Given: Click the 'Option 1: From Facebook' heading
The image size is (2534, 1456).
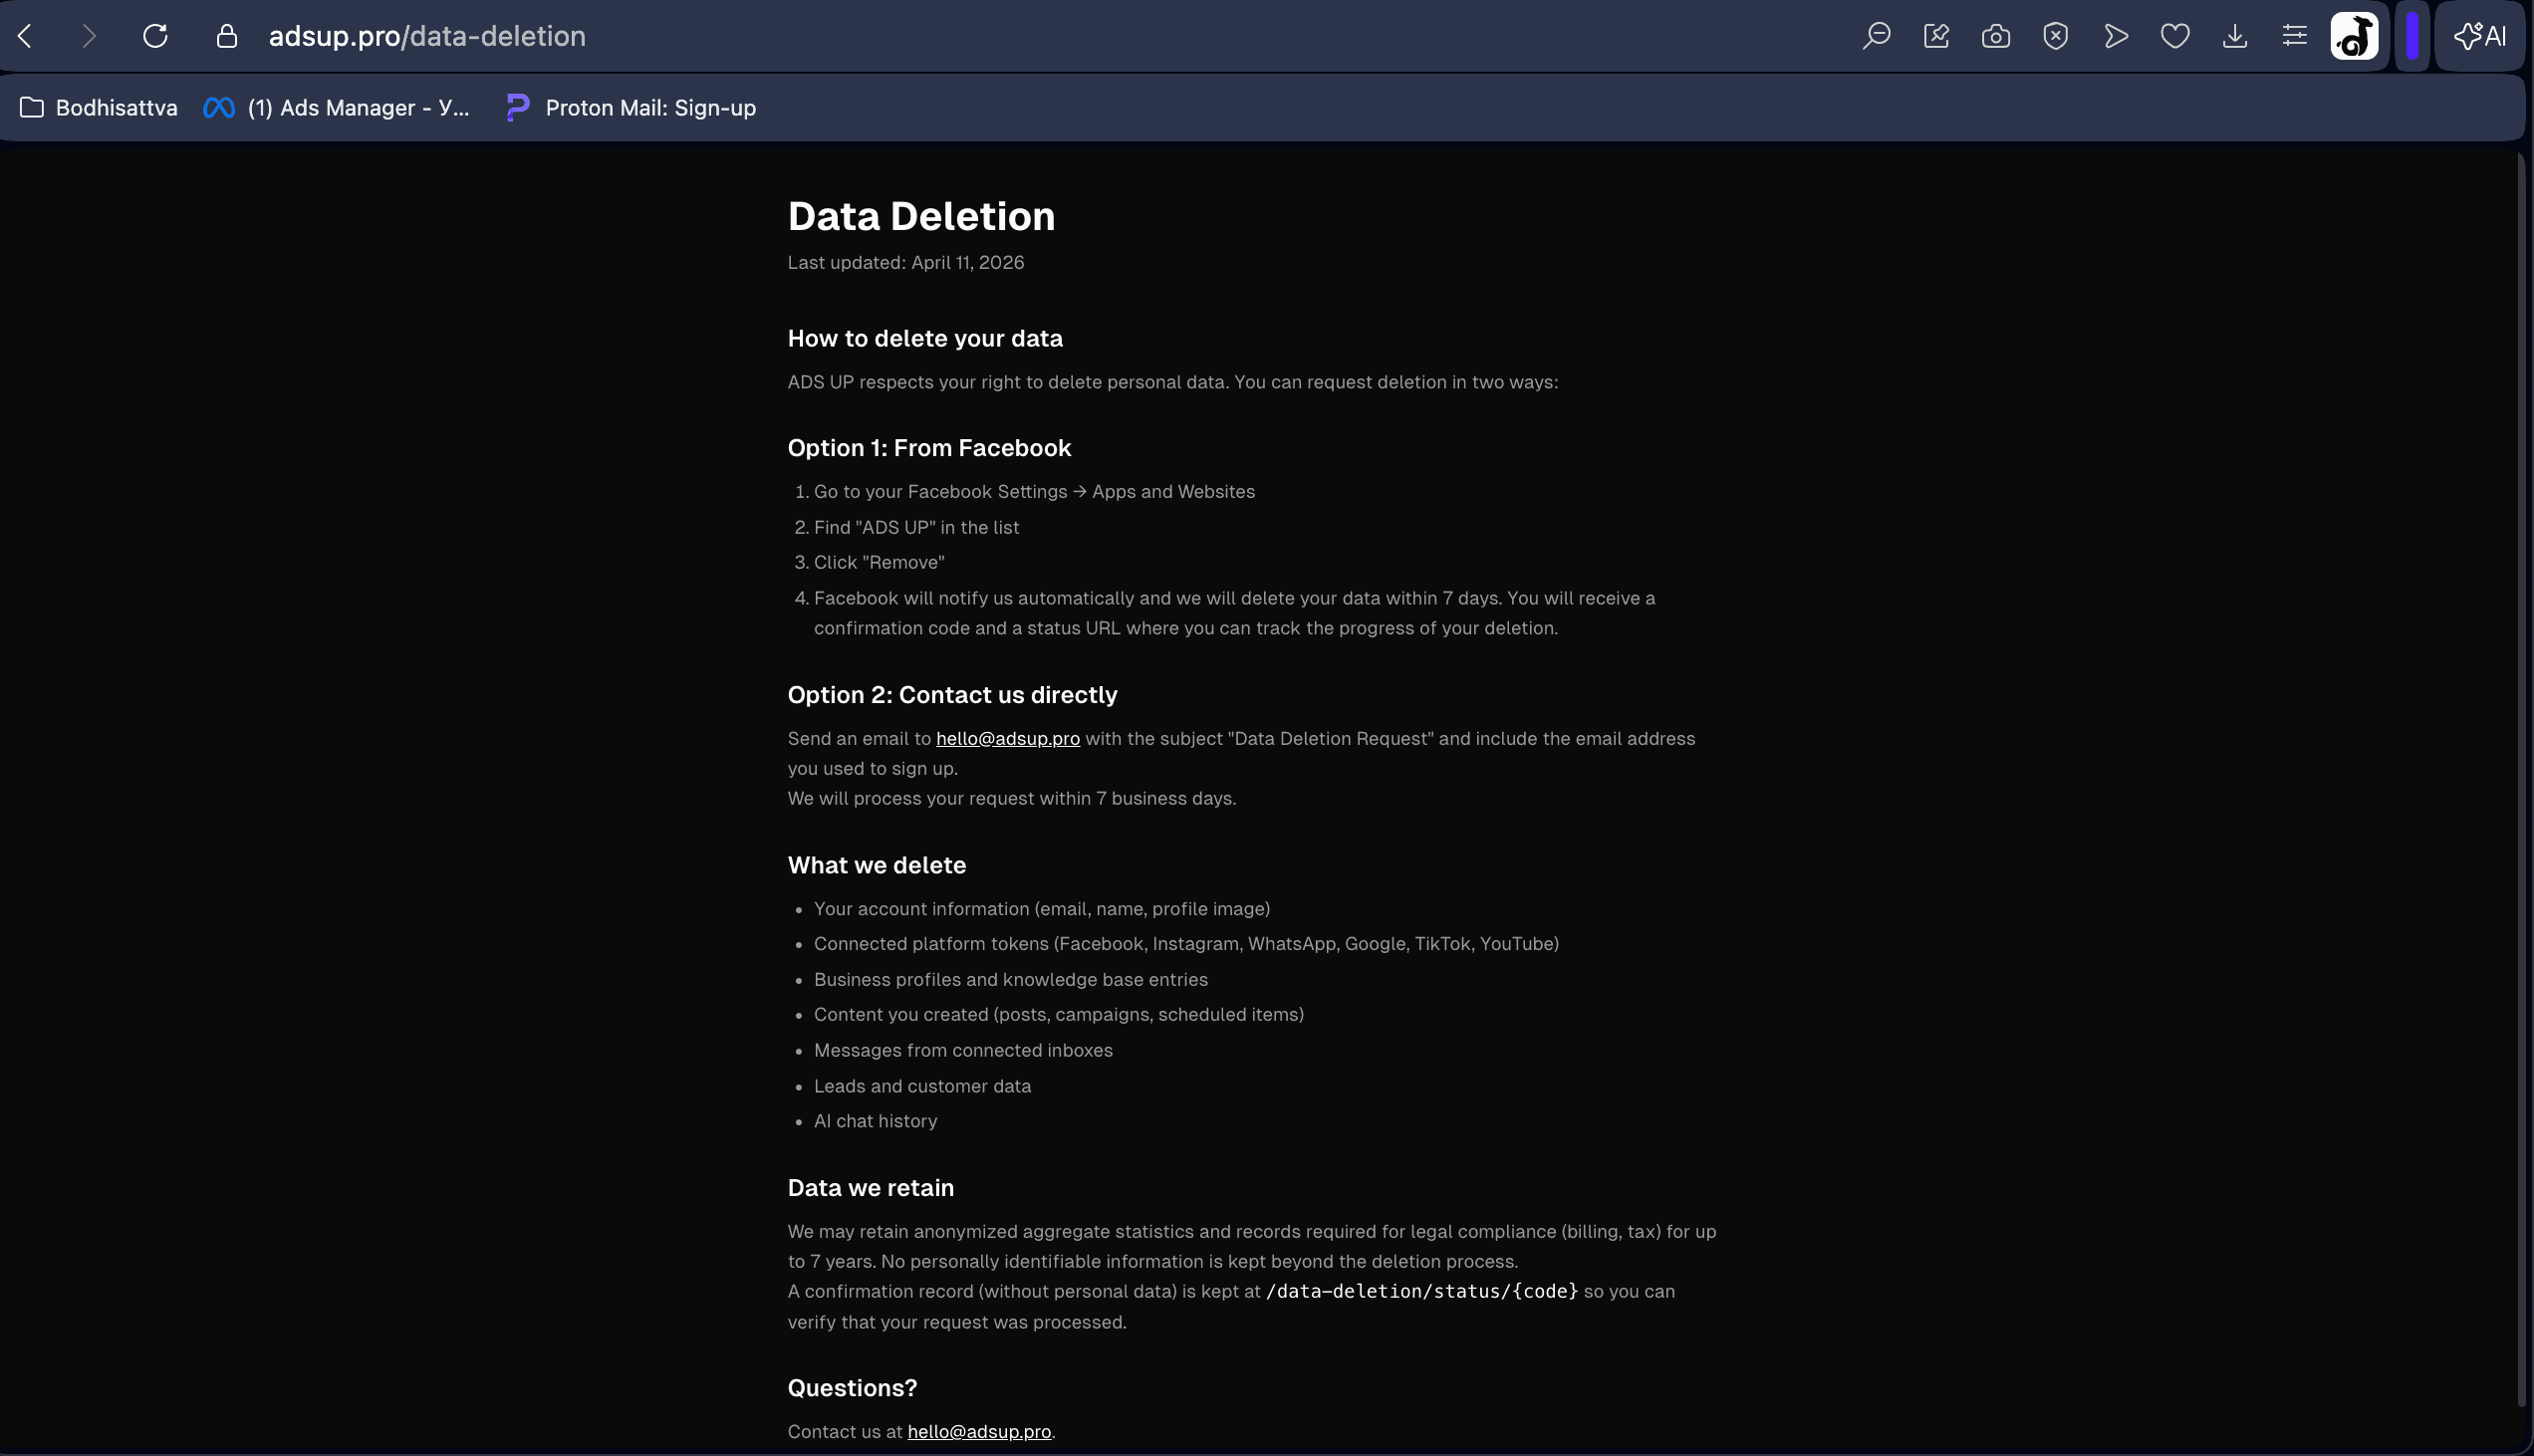Looking at the screenshot, I should point(929,447).
